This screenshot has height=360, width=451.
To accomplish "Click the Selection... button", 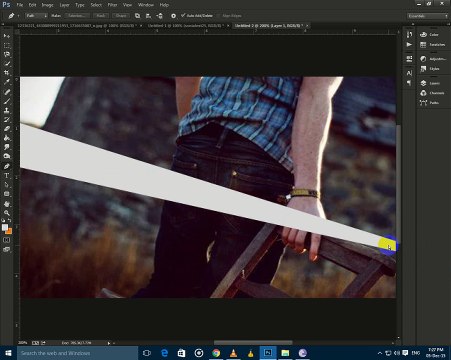I will click(77, 16).
